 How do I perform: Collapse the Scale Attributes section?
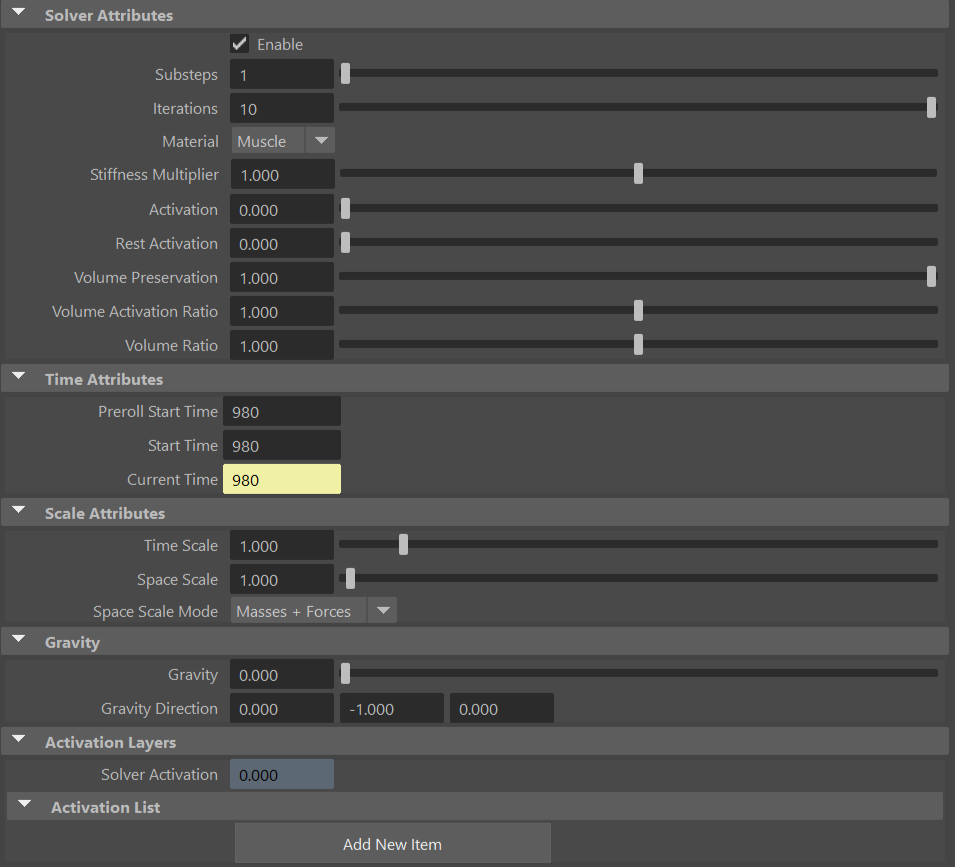[x=18, y=511]
